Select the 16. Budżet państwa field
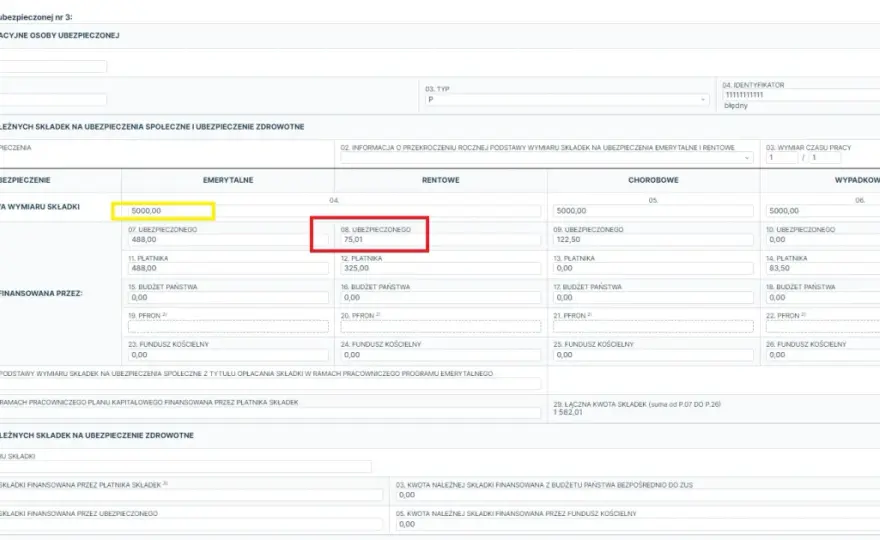This screenshot has height=540, width=880. (441, 298)
